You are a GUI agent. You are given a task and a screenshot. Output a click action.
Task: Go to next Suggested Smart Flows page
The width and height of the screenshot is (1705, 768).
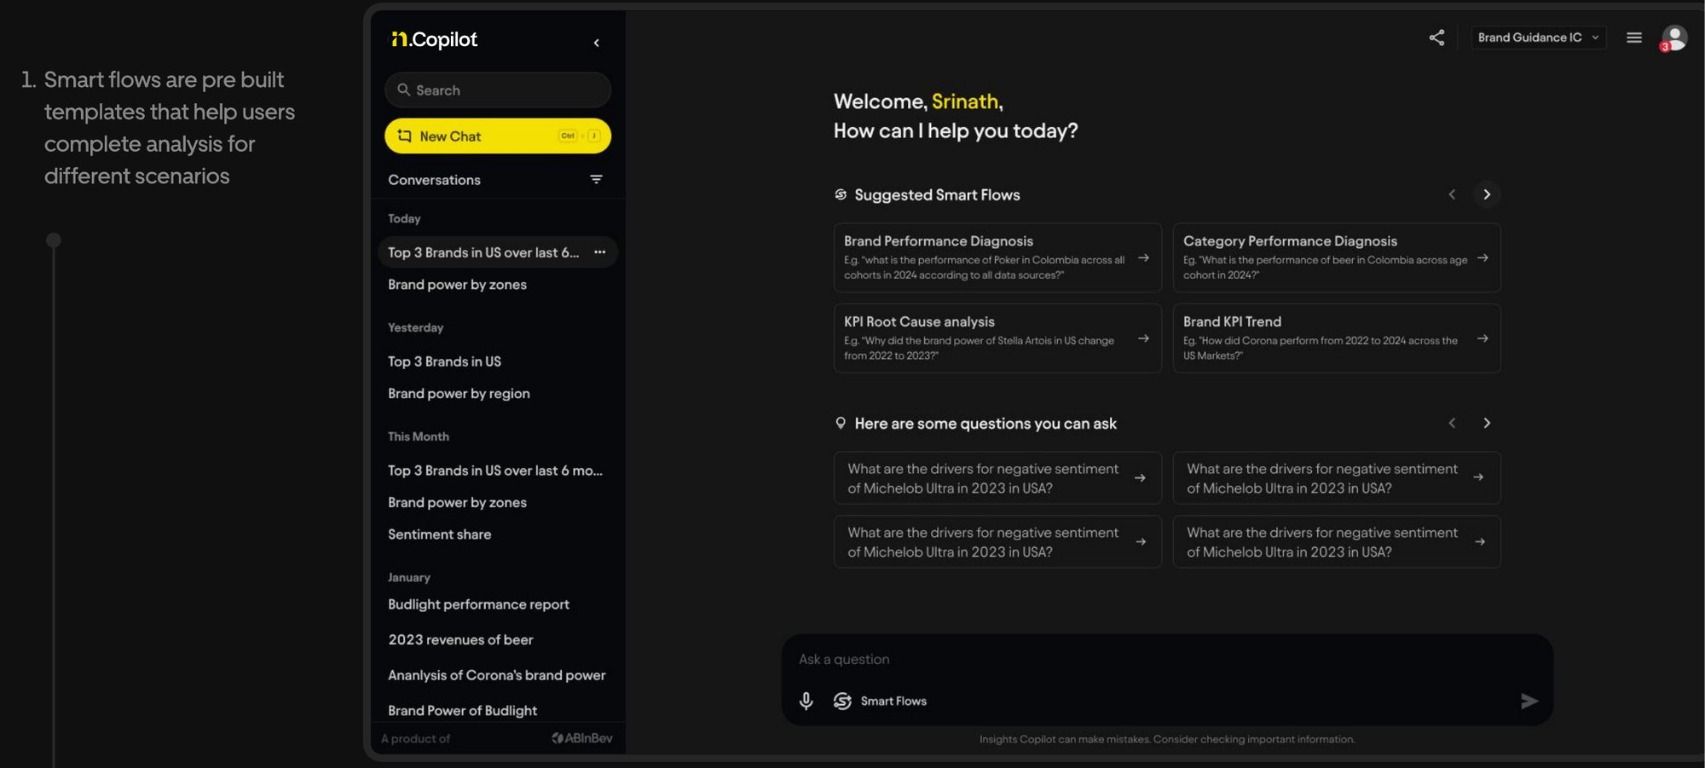tap(1487, 194)
